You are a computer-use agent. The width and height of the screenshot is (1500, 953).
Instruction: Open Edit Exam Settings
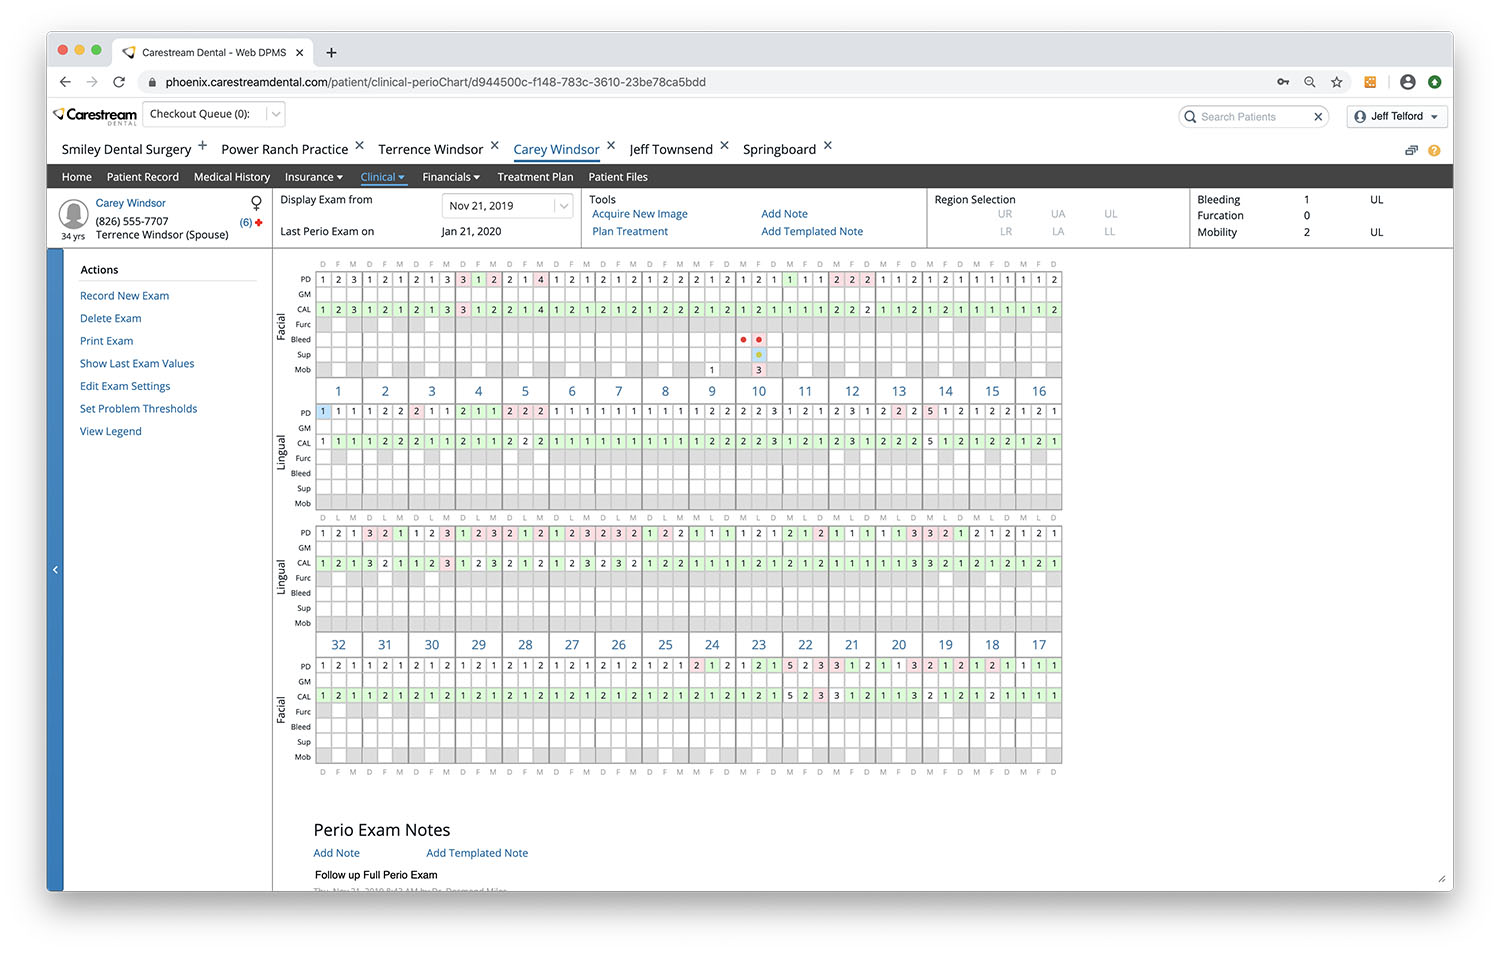tap(125, 386)
